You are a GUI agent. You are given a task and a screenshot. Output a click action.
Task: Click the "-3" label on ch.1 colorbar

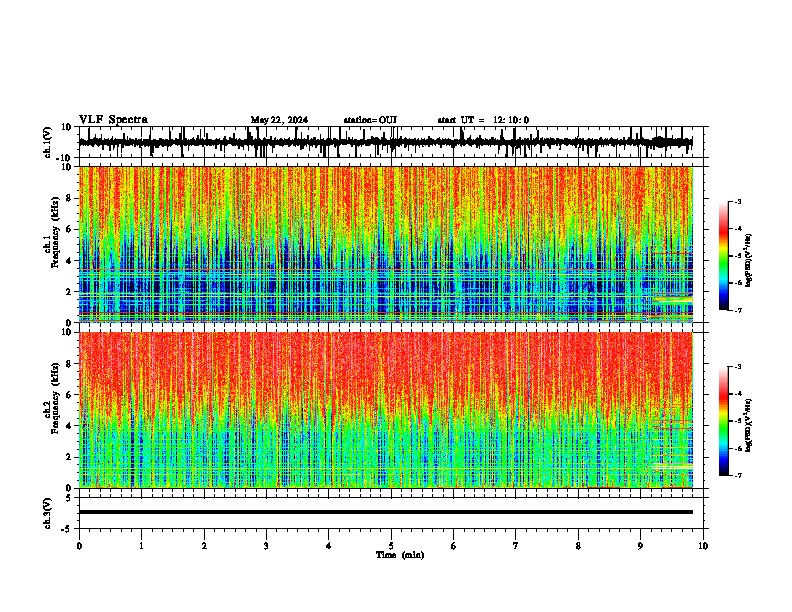pyautogui.click(x=738, y=201)
